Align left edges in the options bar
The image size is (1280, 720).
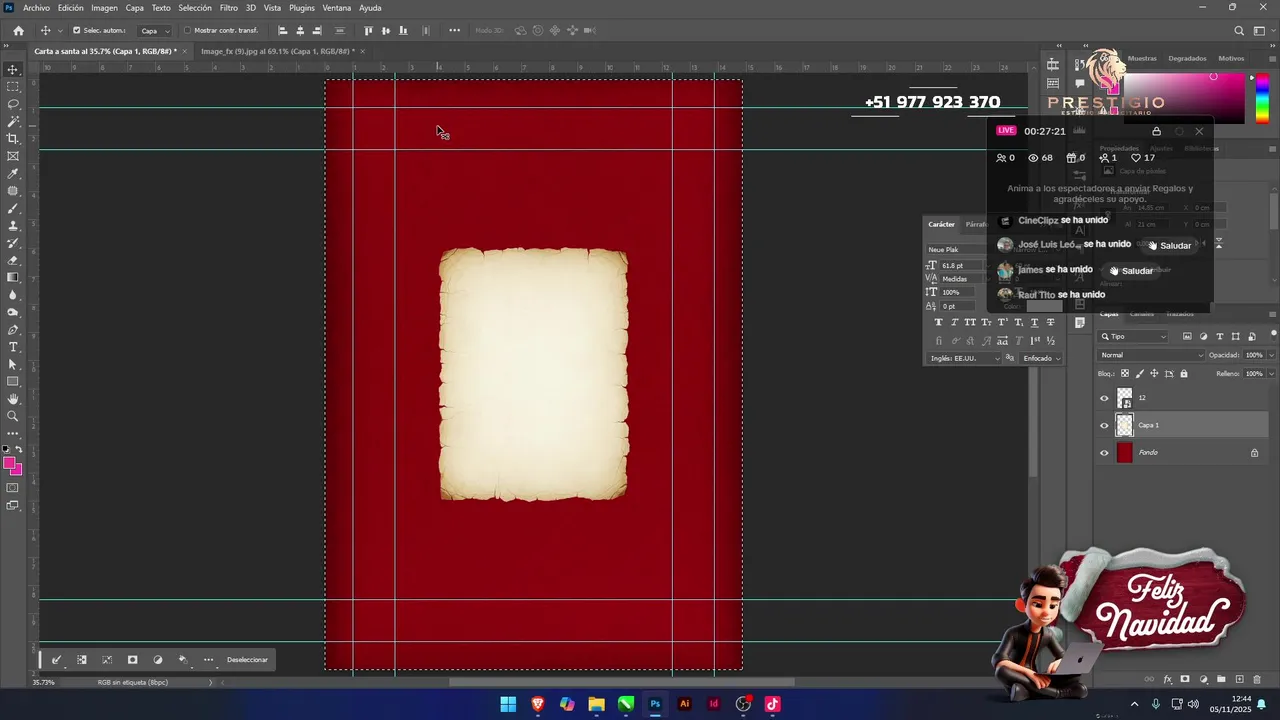[282, 30]
